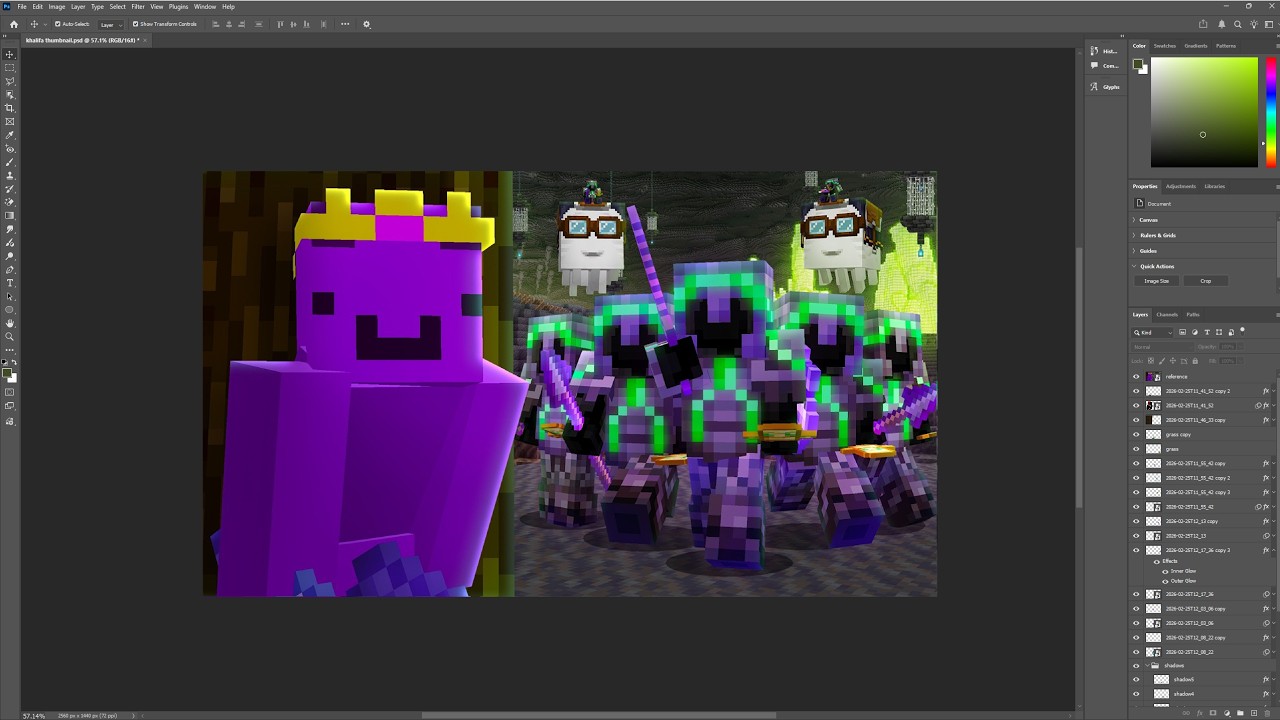This screenshot has height=720, width=1280.
Task: Open the Plugins menu
Action: tap(178, 7)
